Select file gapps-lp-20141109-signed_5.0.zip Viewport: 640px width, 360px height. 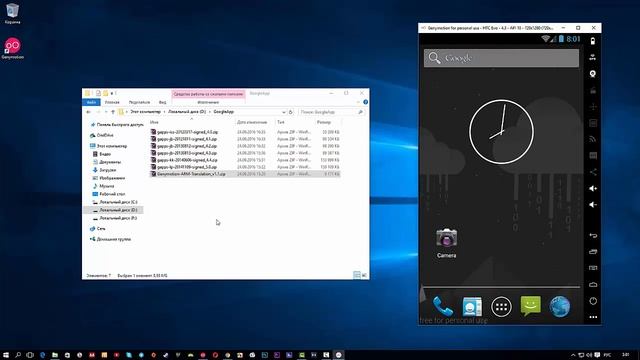(245, 167)
